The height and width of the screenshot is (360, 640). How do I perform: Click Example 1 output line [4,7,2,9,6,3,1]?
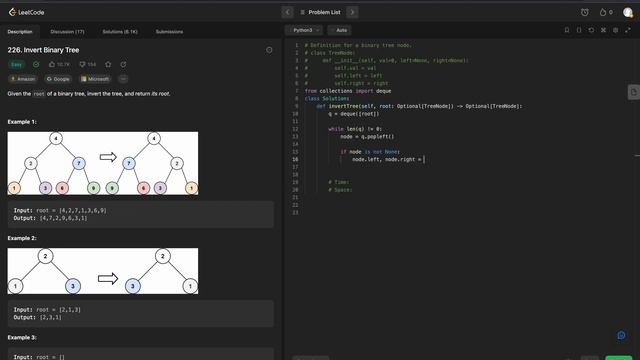(50, 218)
